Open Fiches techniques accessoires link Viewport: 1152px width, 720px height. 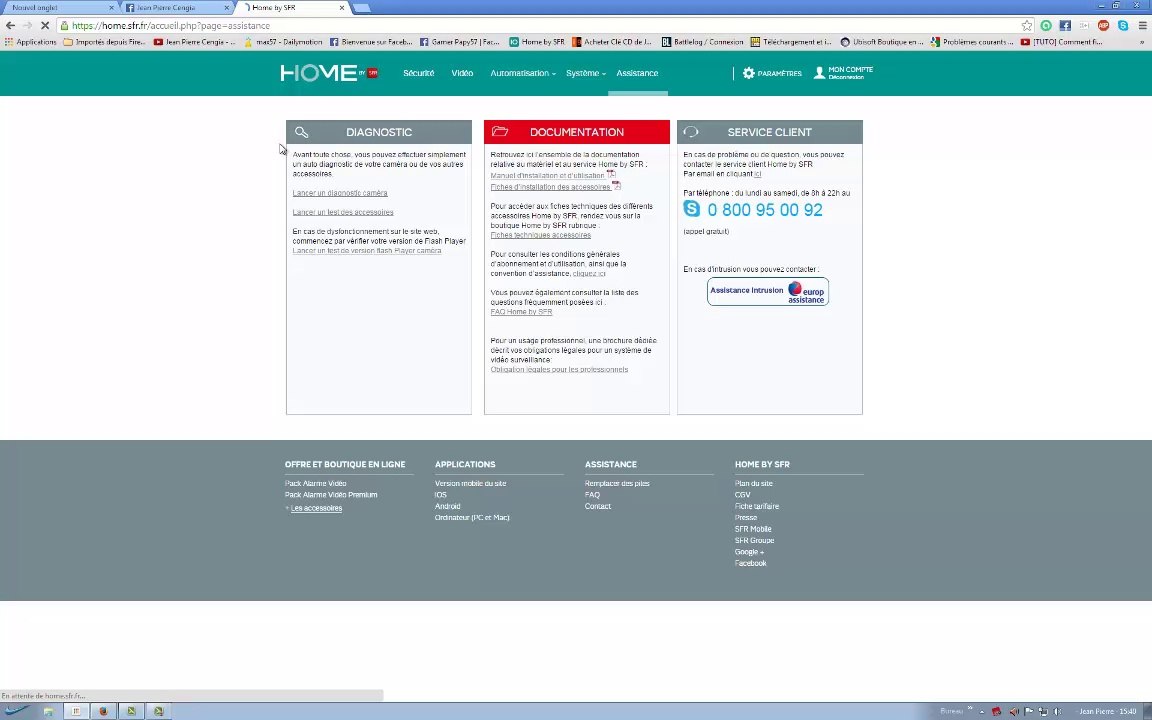coord(541,234)
